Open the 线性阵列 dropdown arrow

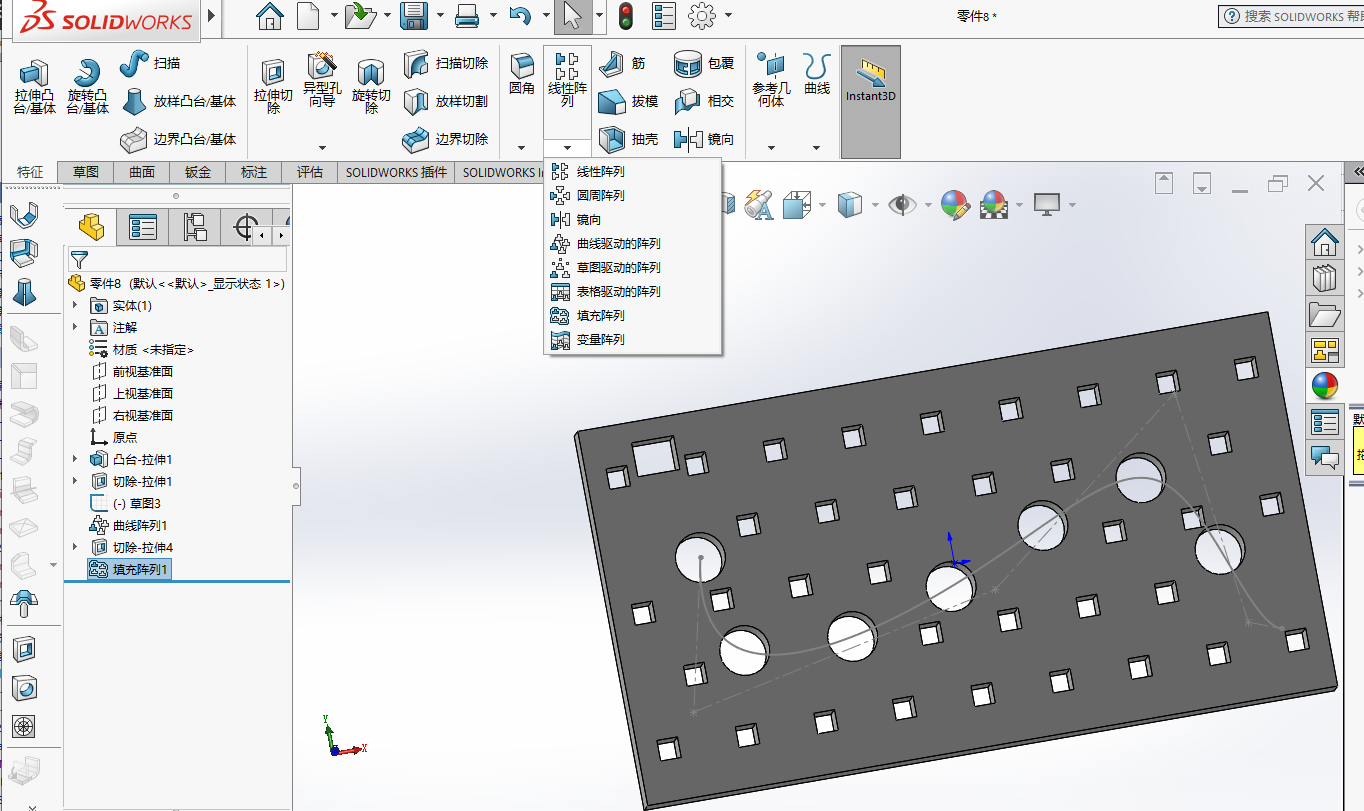[567, 148]
